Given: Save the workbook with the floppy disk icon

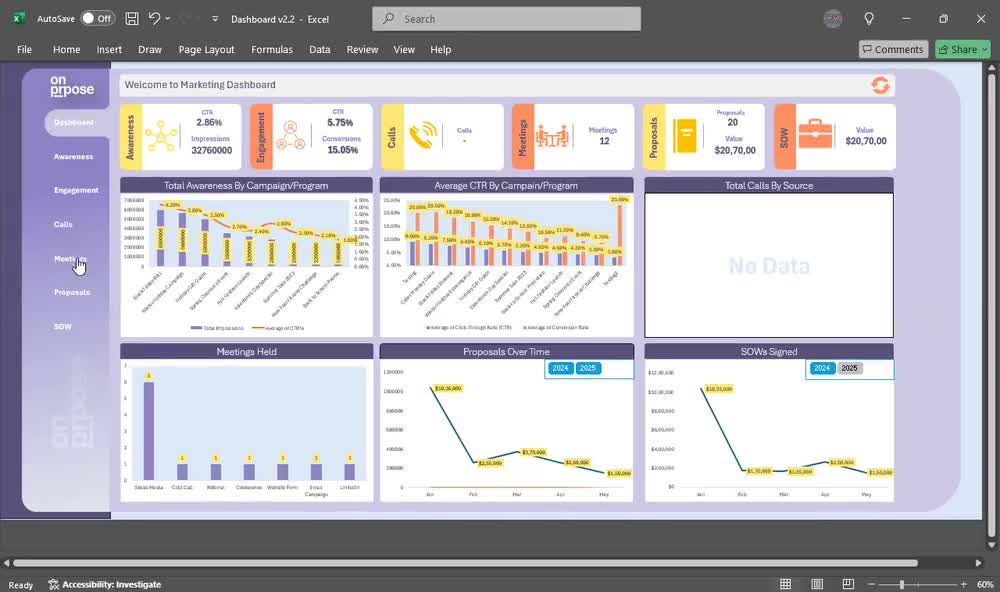Looking at the screenshot, I should (131, 18).
